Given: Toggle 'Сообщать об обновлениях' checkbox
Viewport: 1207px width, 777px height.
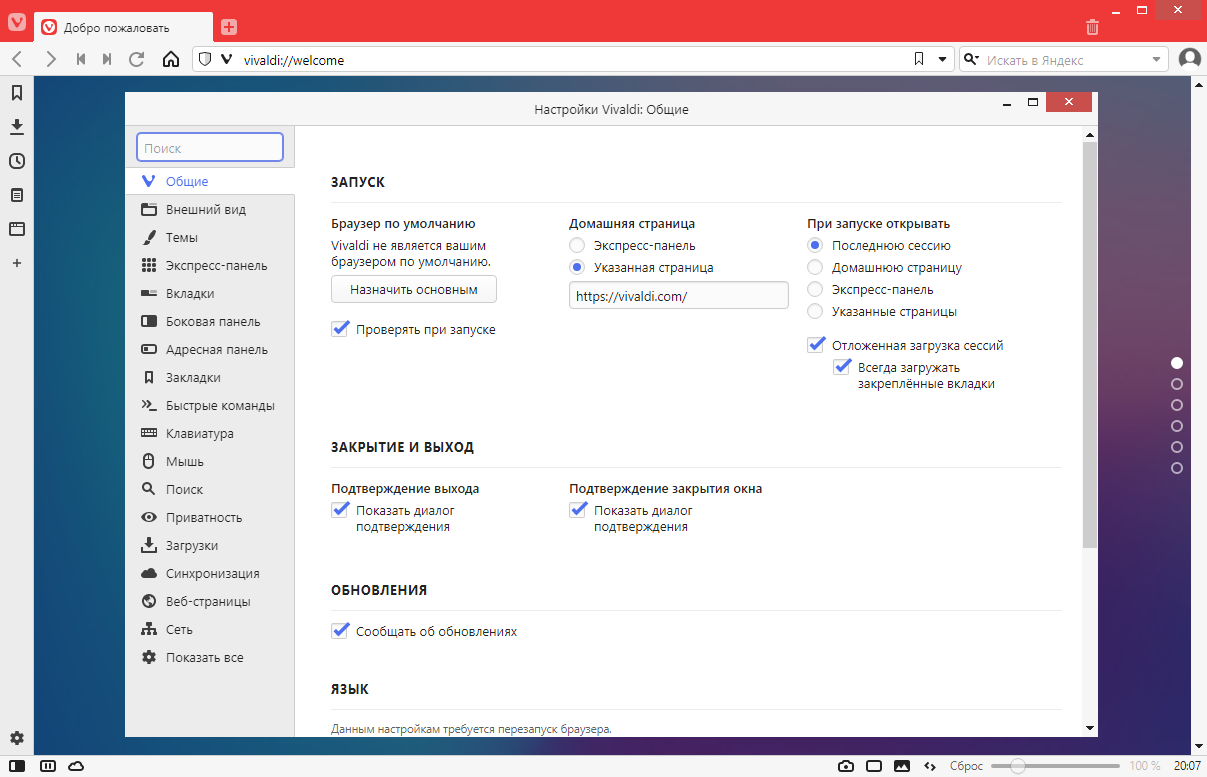Looking at the screenshot, I should pyautogui.click(x=340, y=631).
